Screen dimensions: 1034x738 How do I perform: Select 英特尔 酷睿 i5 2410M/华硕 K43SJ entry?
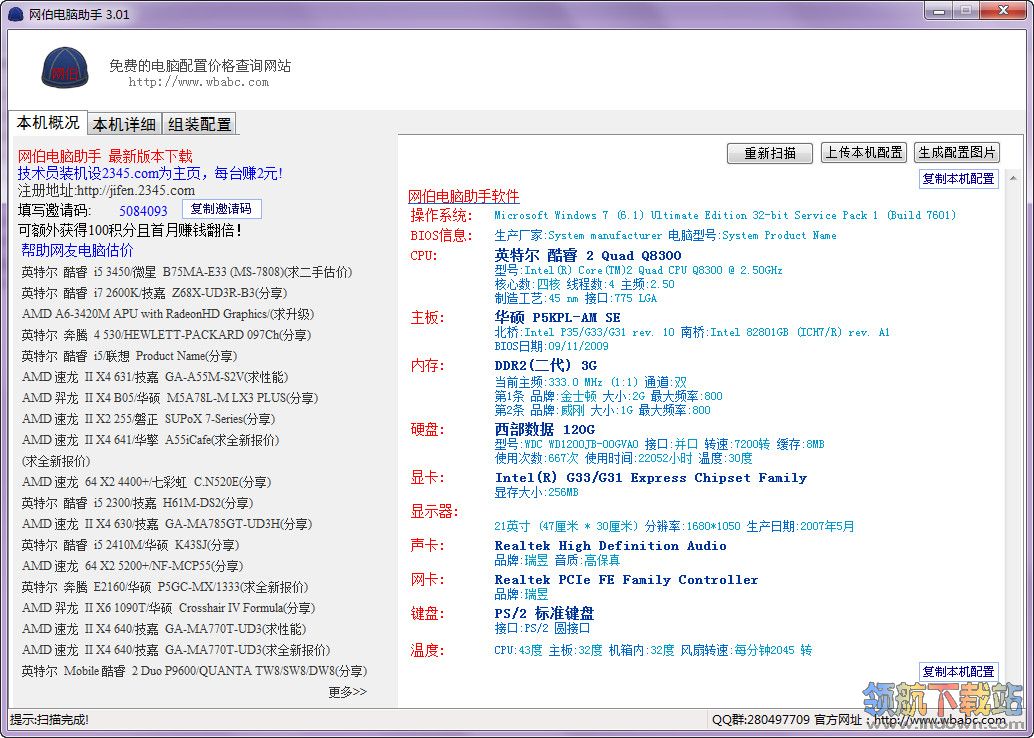(130, 545)
